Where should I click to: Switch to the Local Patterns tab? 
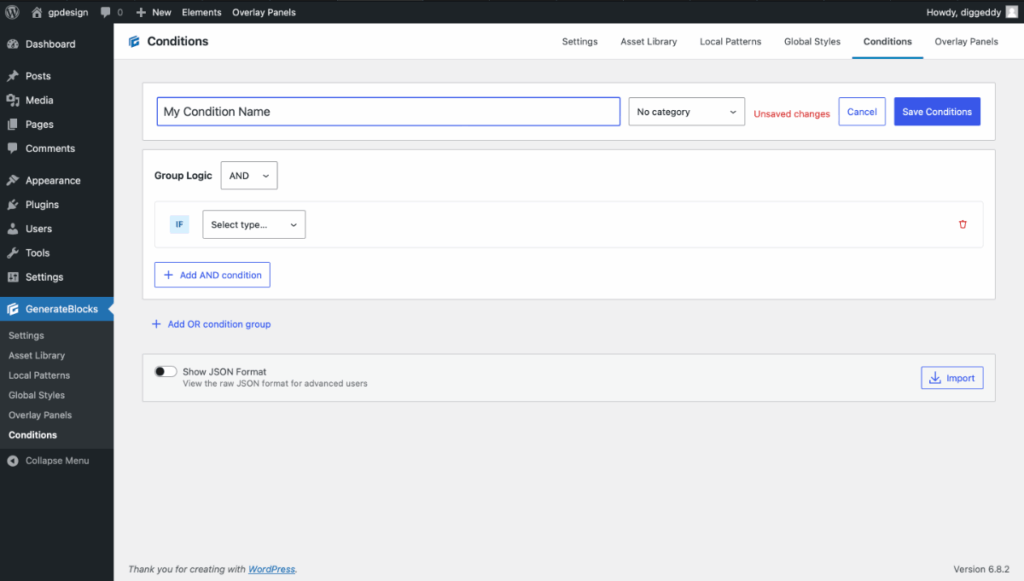click(x=730, y=41)
